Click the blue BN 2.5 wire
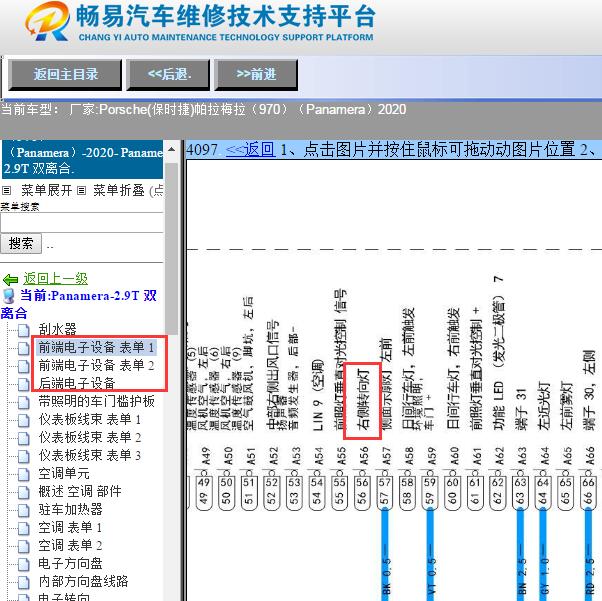602x601 pixels. pyautogui.click(x=521, y=555)
